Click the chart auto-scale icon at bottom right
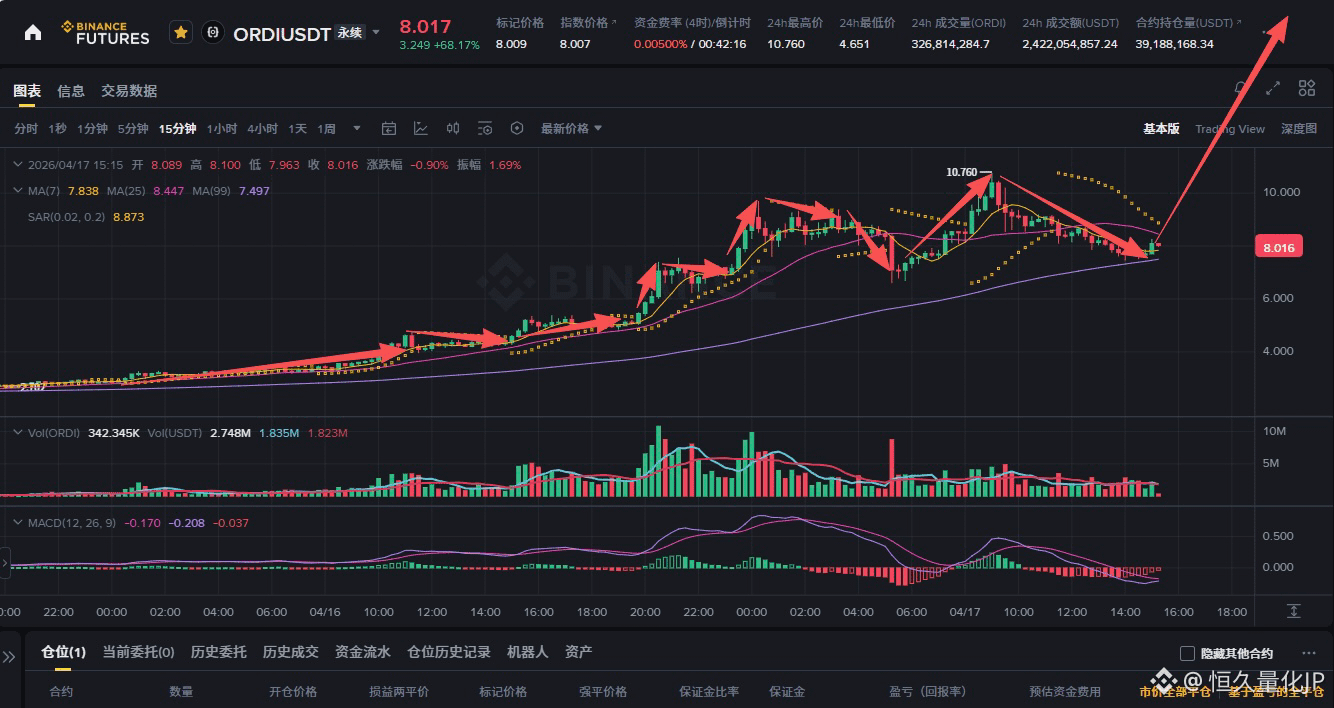Screen dimensions: 1334x708 1293,611
